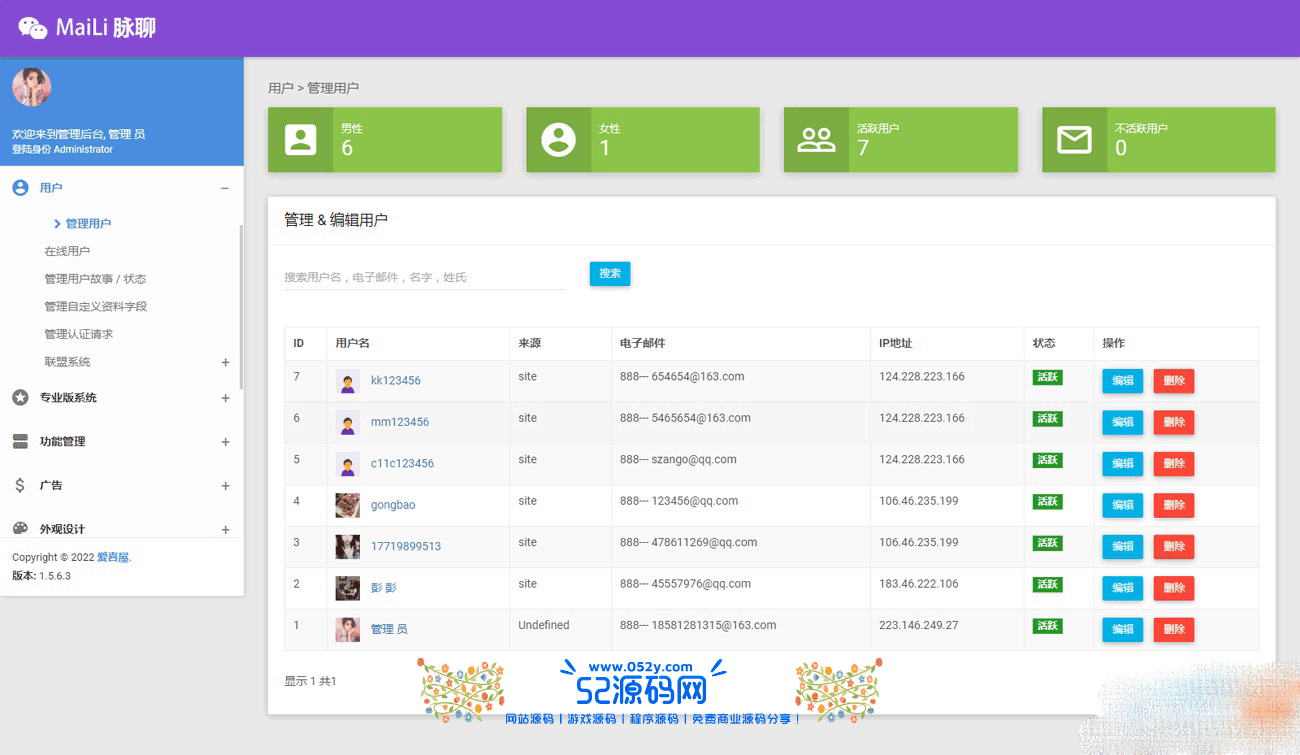Viewport: 1300px width, 755px height.
Task: Expand the 联盟系统 submenu
Action: [x=225, y=362]
